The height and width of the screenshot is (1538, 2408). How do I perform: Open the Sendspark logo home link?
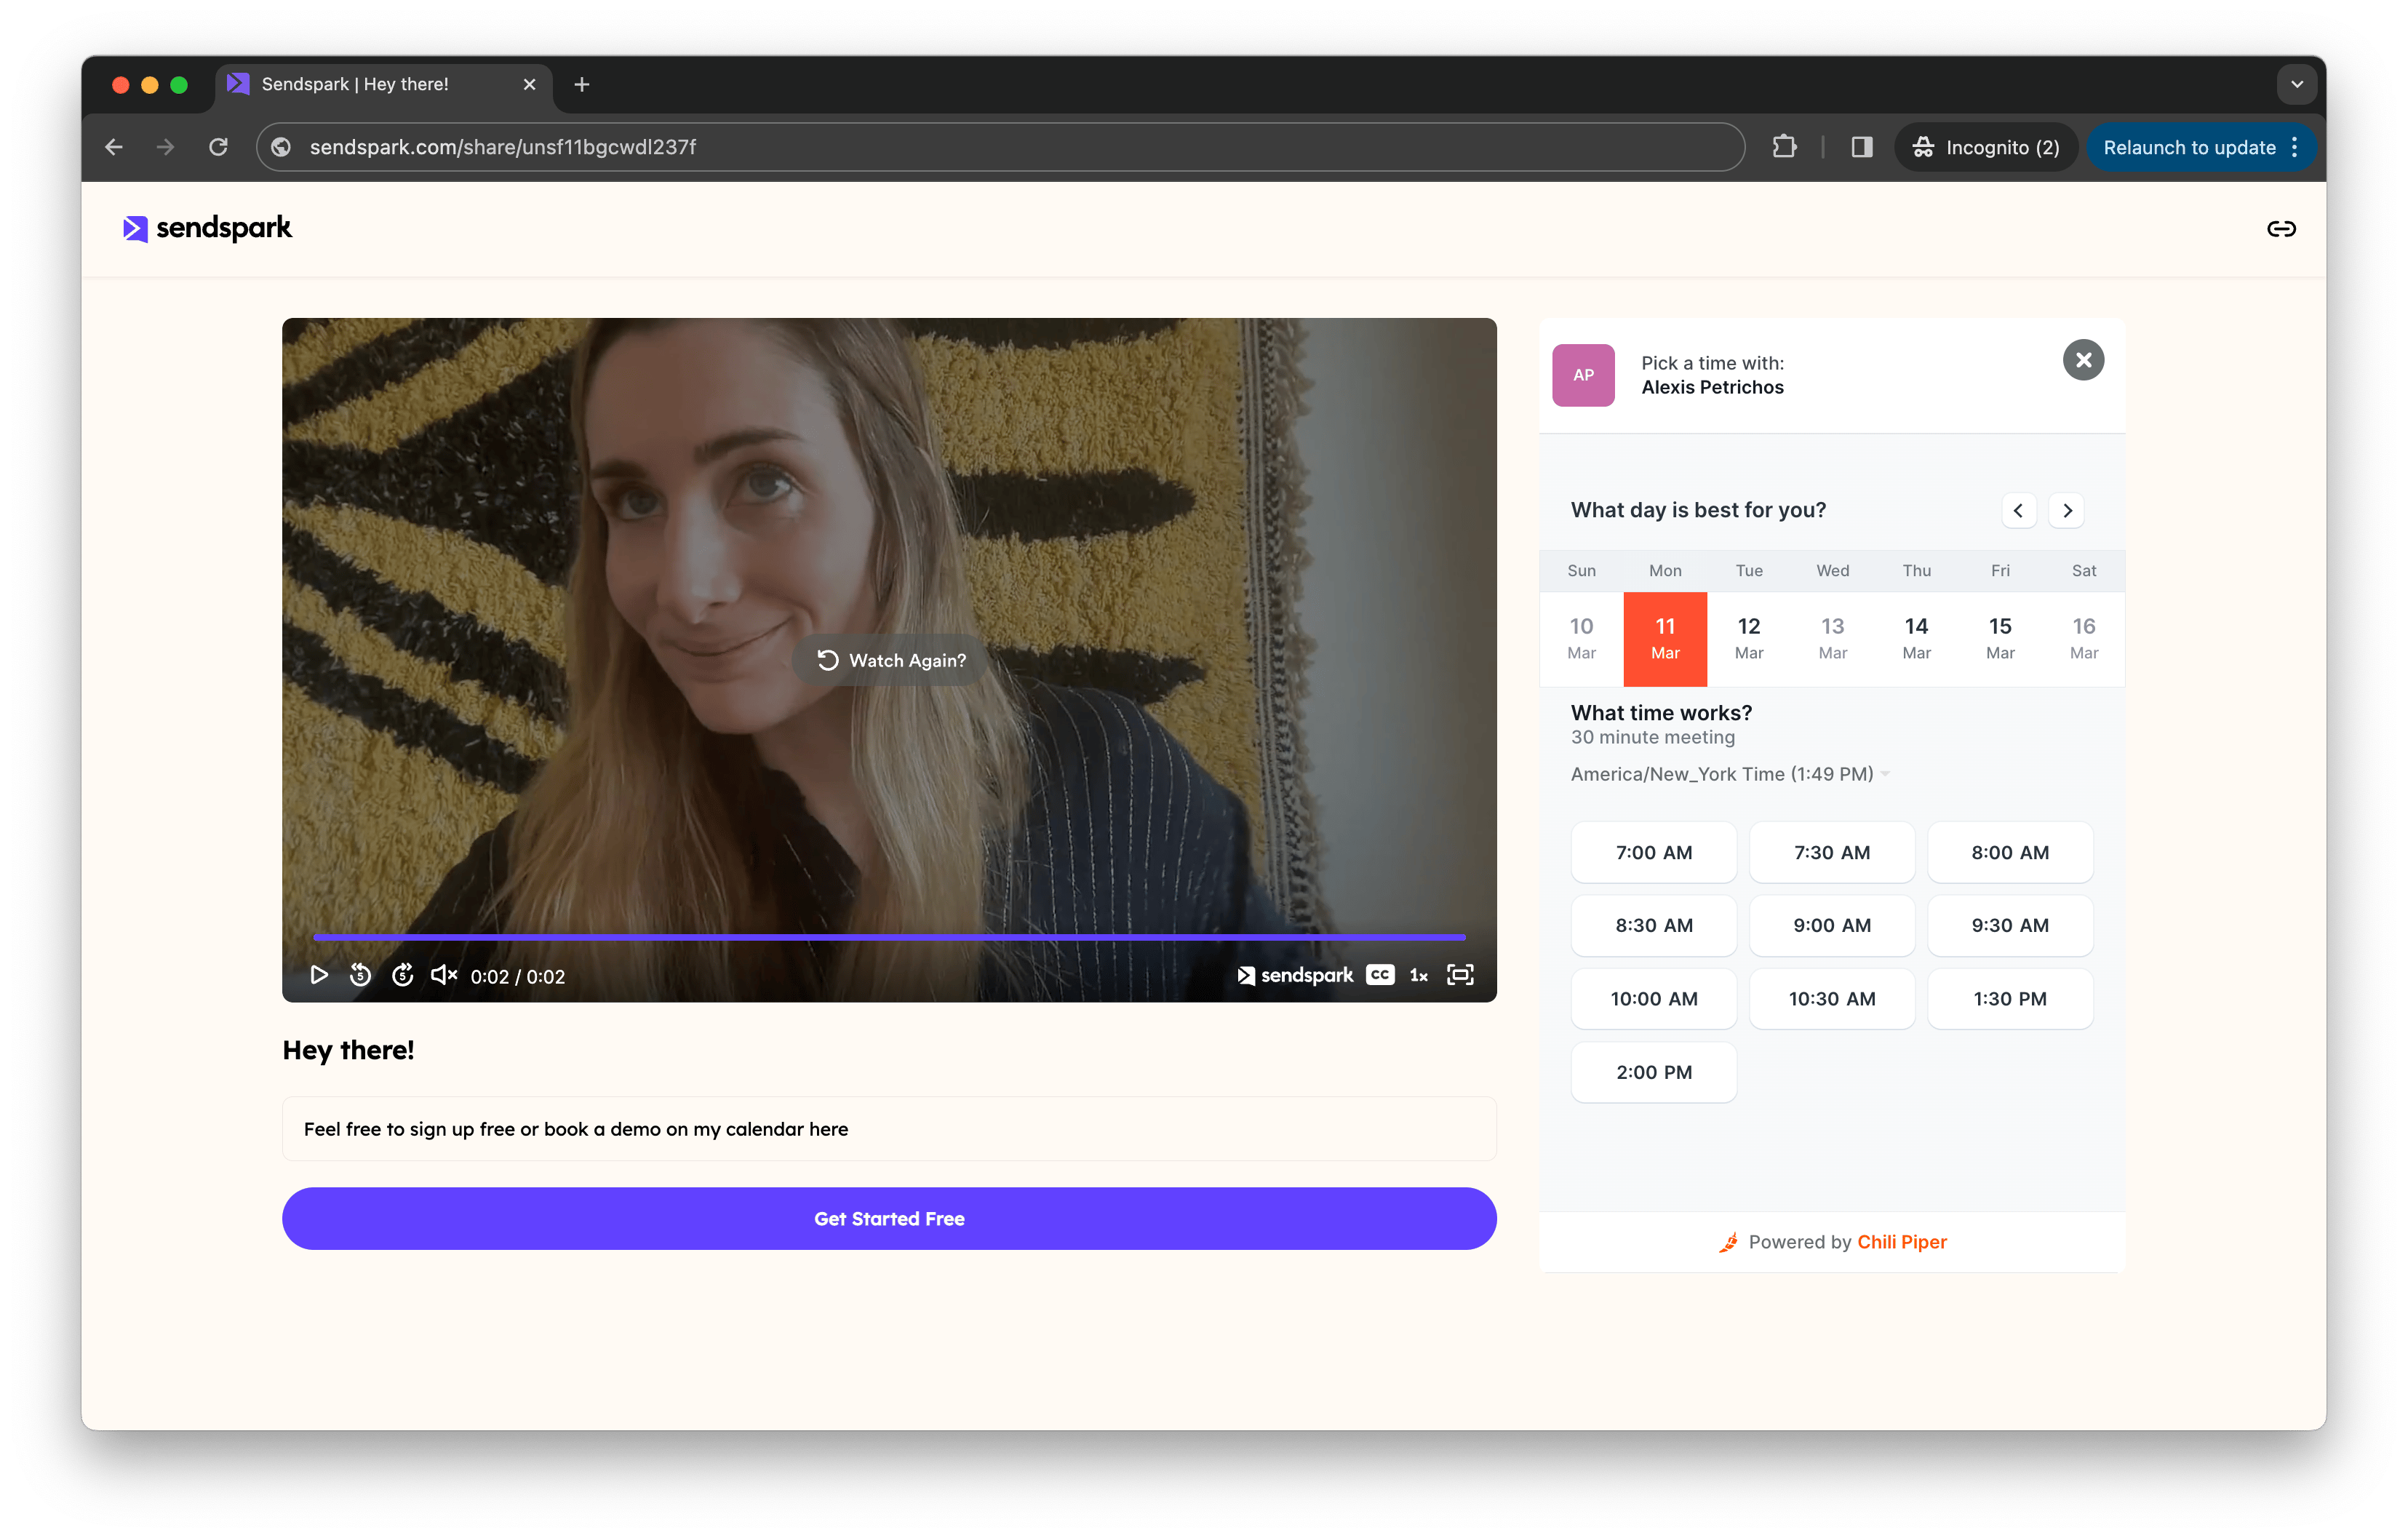click(x=207, y=228)
